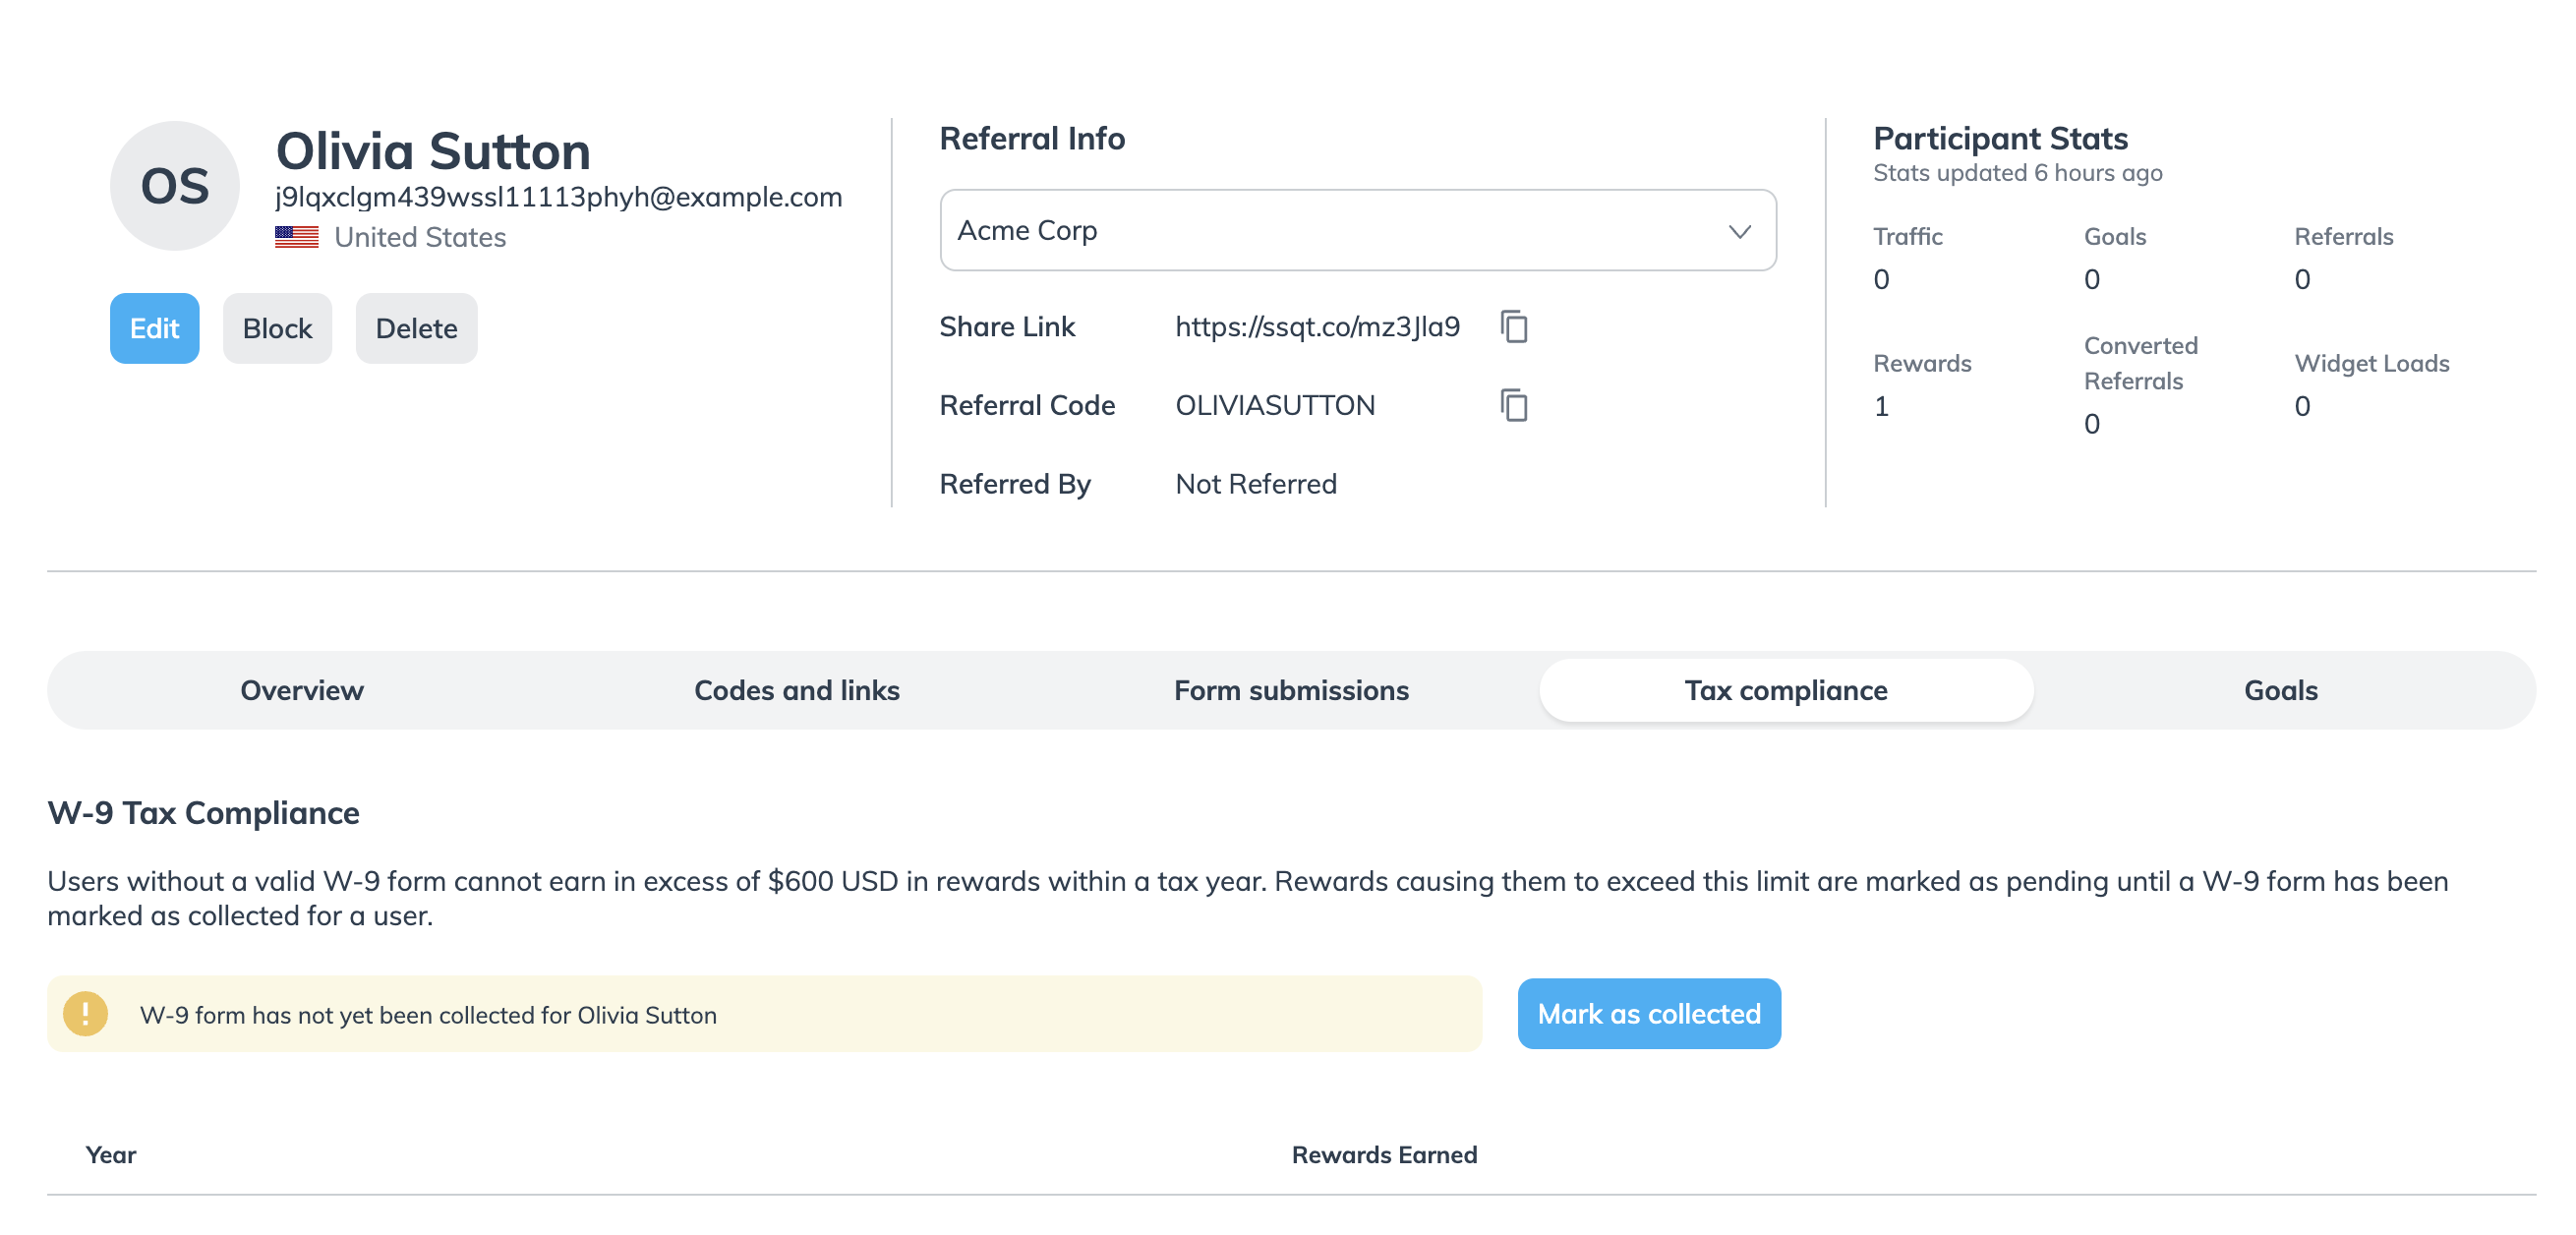
Task: Click the Delete button for Olivia Sutton
Action: click(x=416, y=326)
